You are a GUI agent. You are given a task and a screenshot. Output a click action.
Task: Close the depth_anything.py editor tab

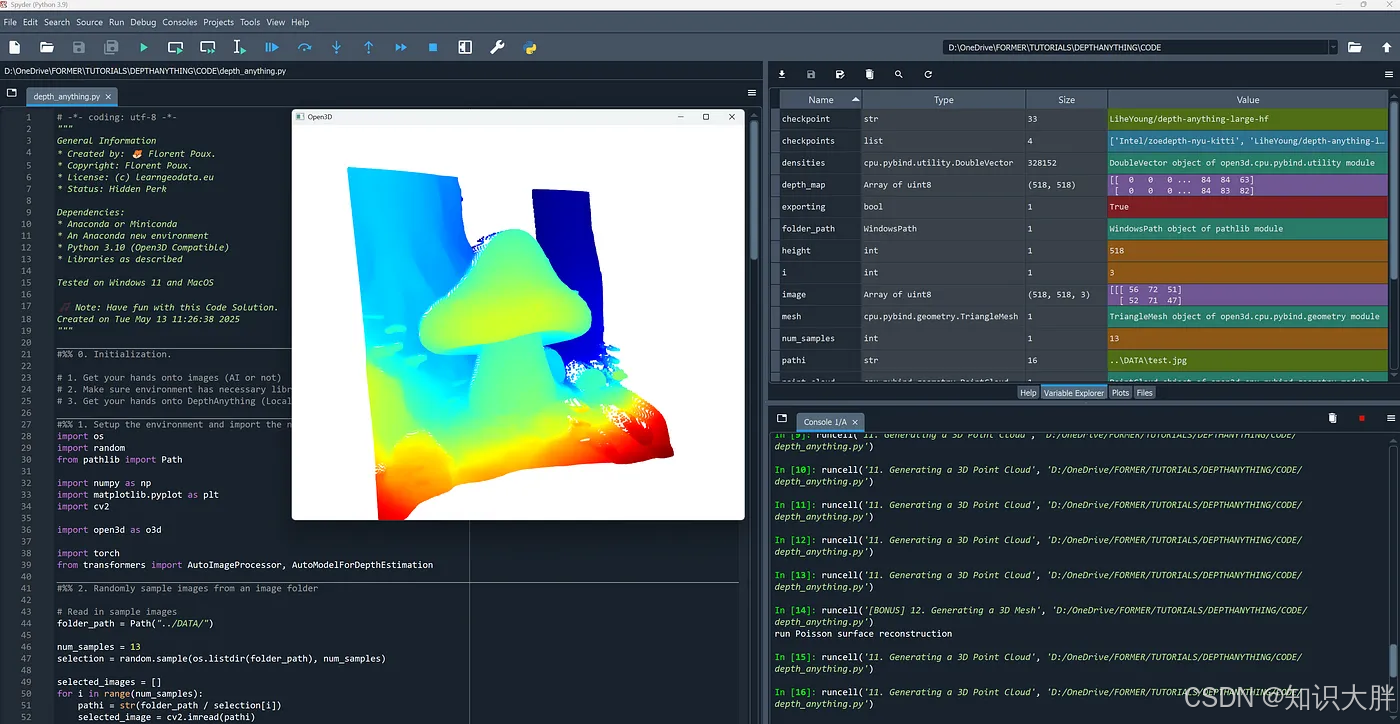pos(110,97)
